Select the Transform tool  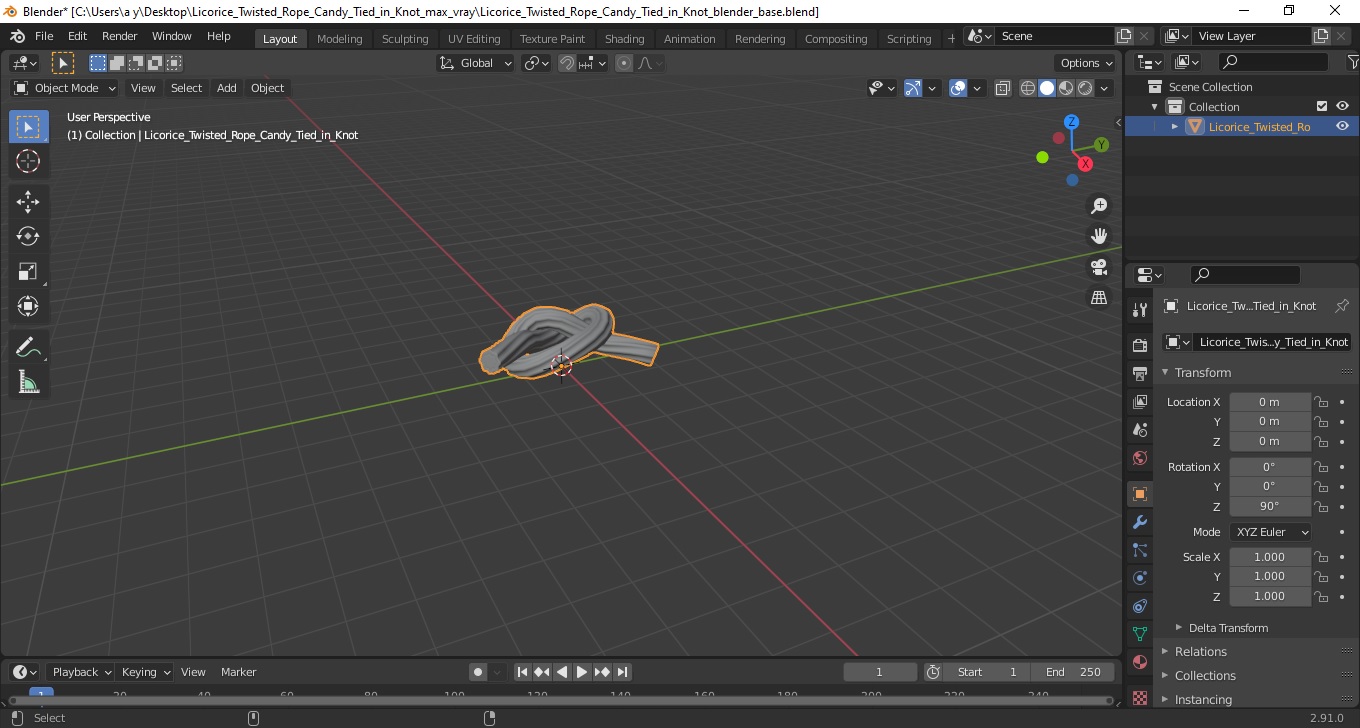[x=28, y=306]
